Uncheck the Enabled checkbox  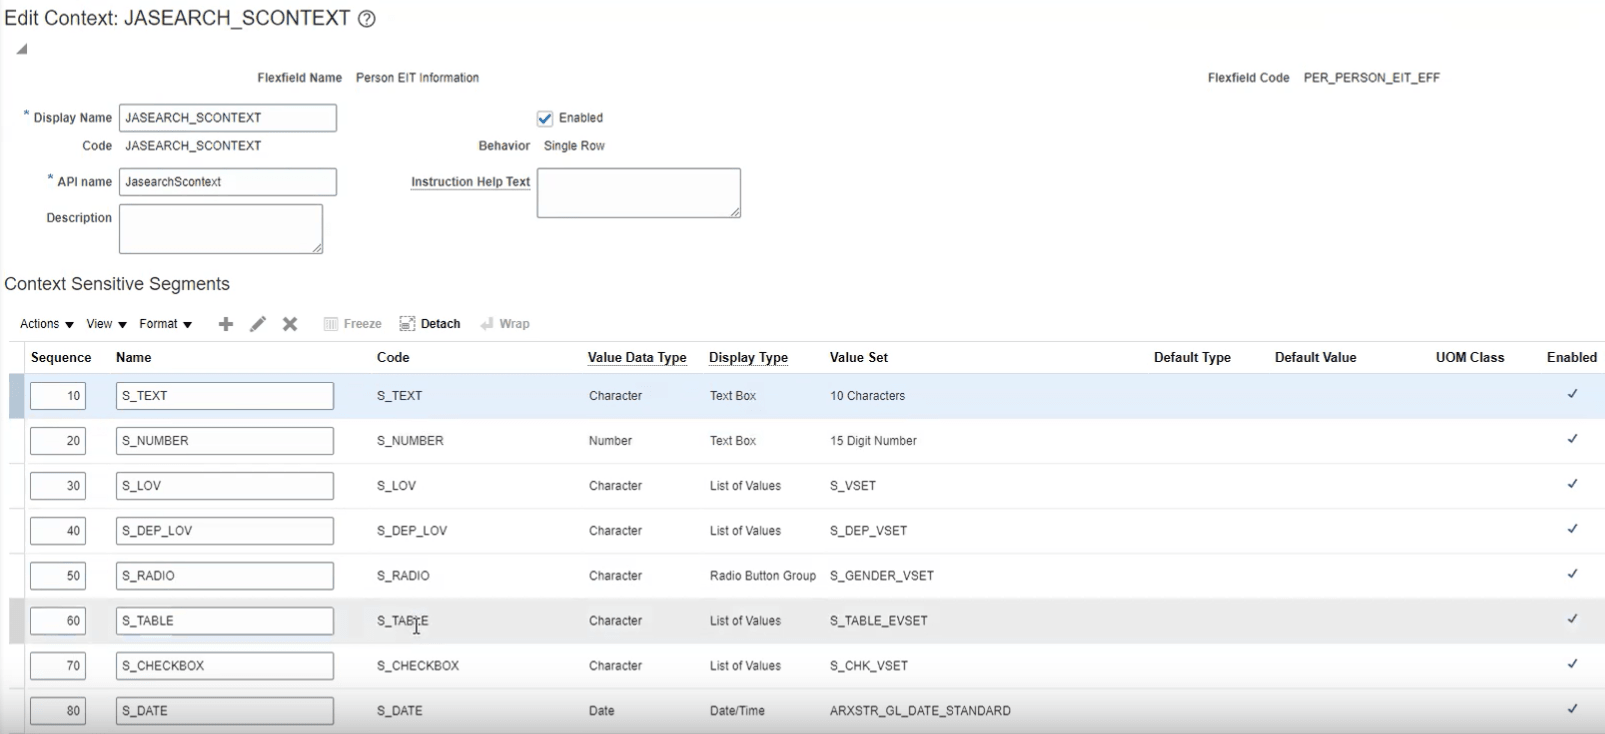545,119
